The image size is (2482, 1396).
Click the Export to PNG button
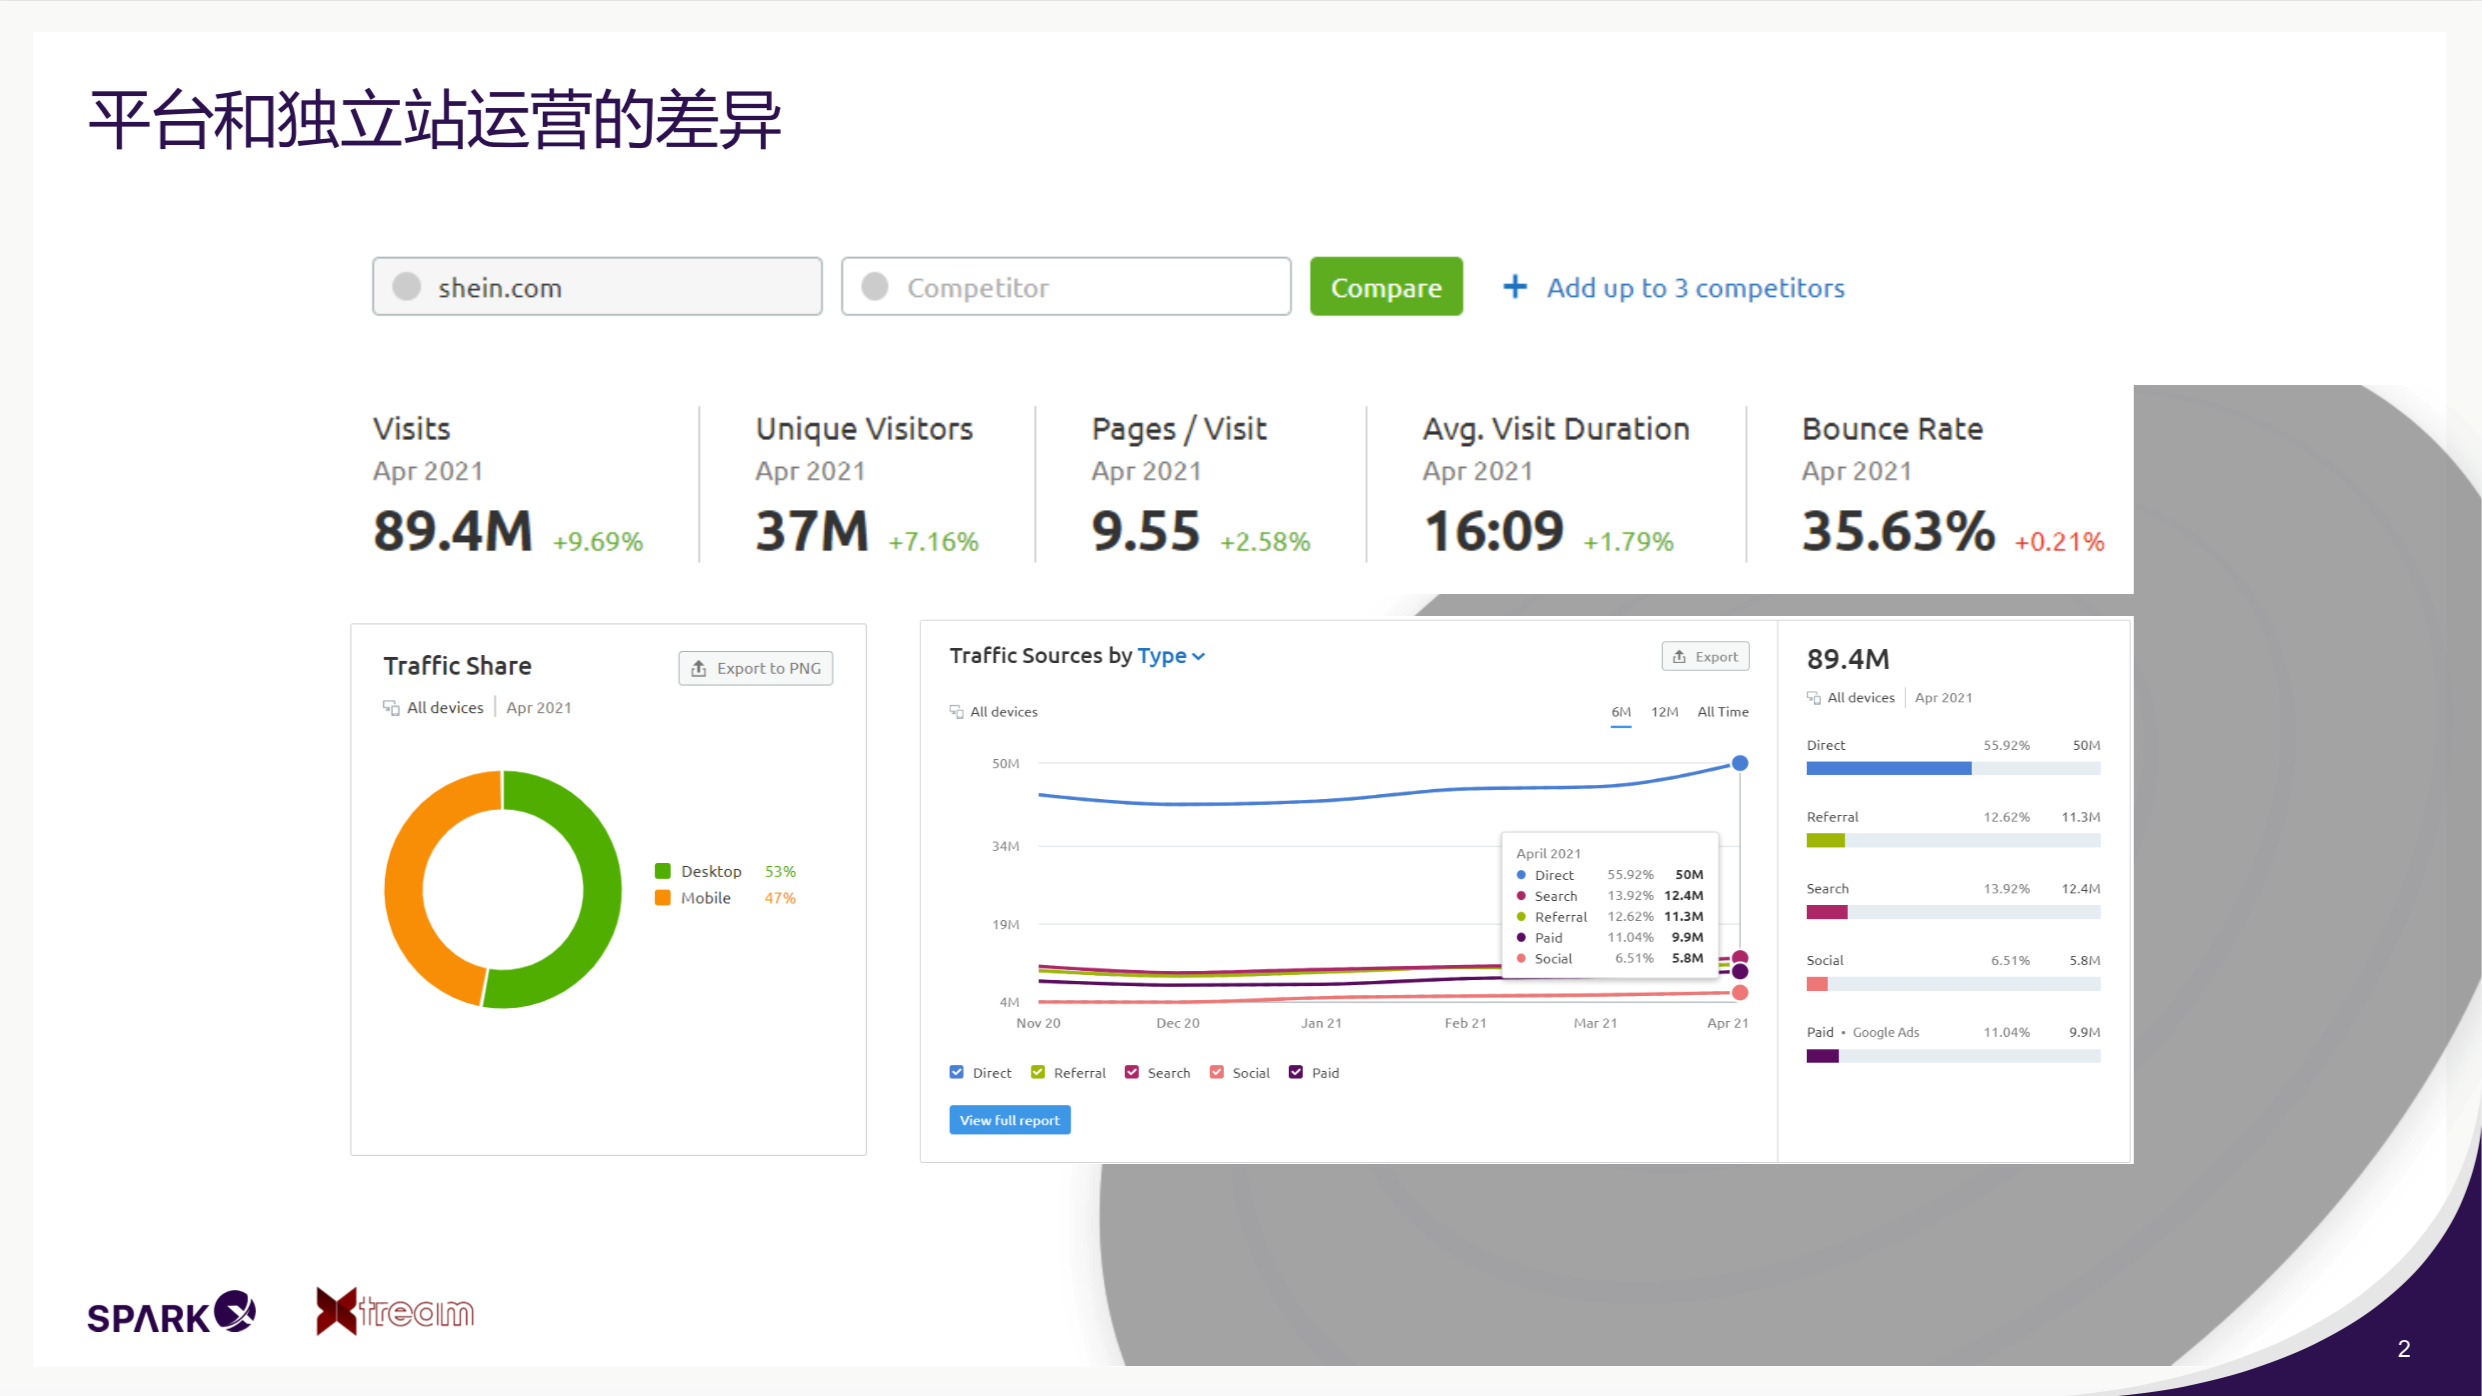point(756,668)
